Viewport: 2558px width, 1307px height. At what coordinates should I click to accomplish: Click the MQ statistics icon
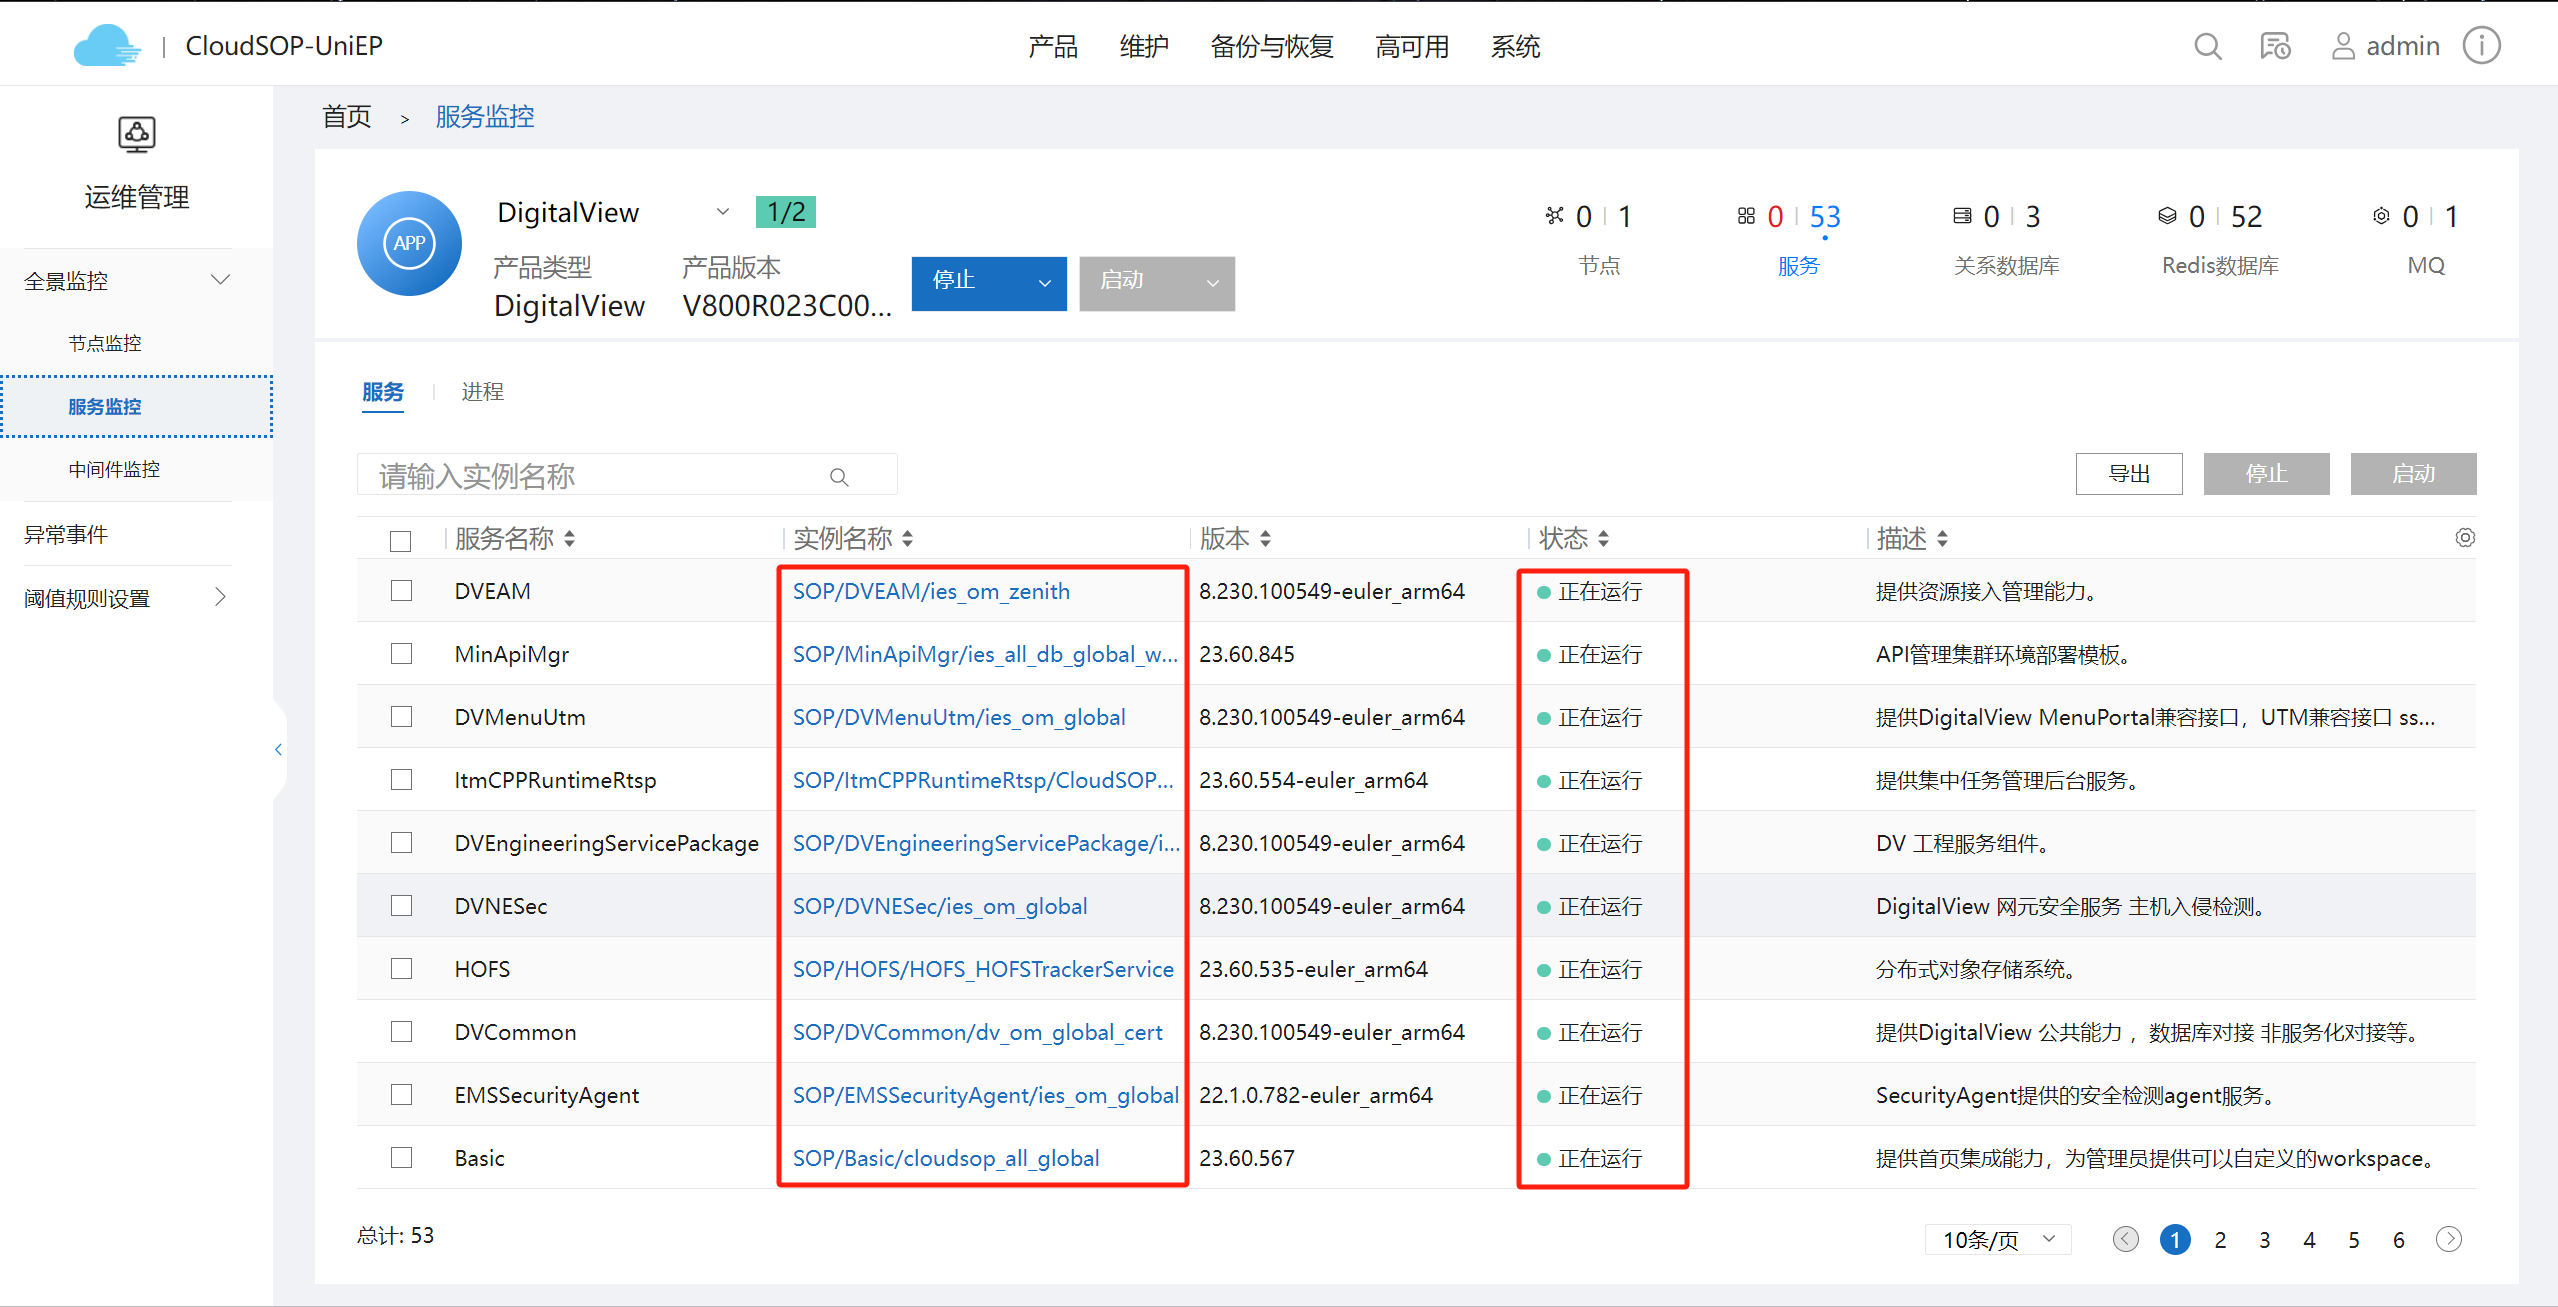2381,216
